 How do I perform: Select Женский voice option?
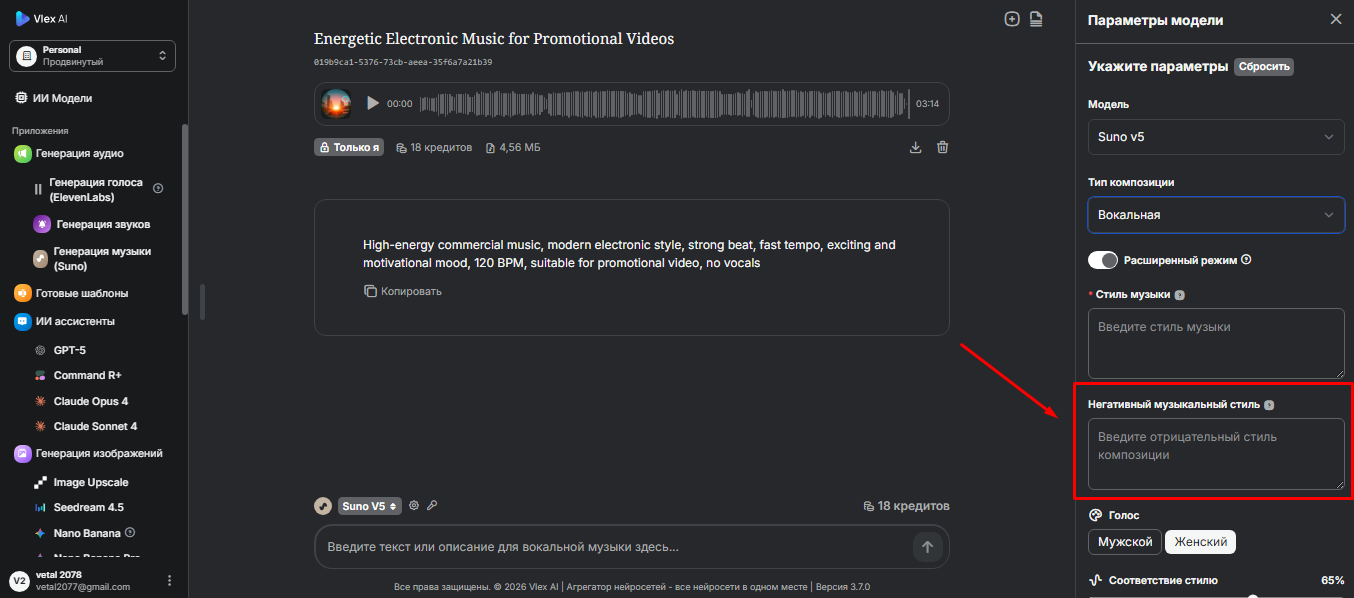point(1200,542)
